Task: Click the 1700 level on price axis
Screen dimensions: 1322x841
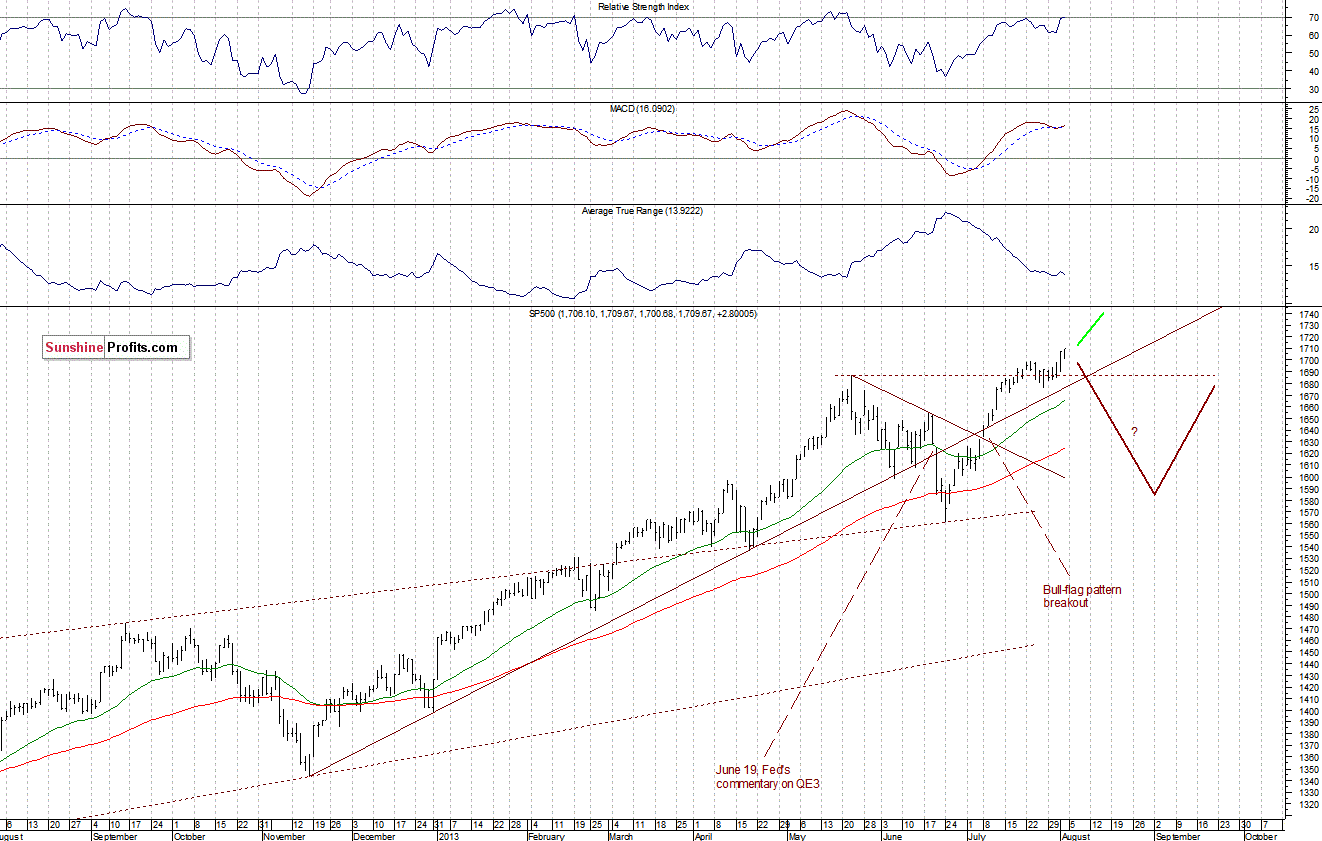Action: (x=1307, y=361)
